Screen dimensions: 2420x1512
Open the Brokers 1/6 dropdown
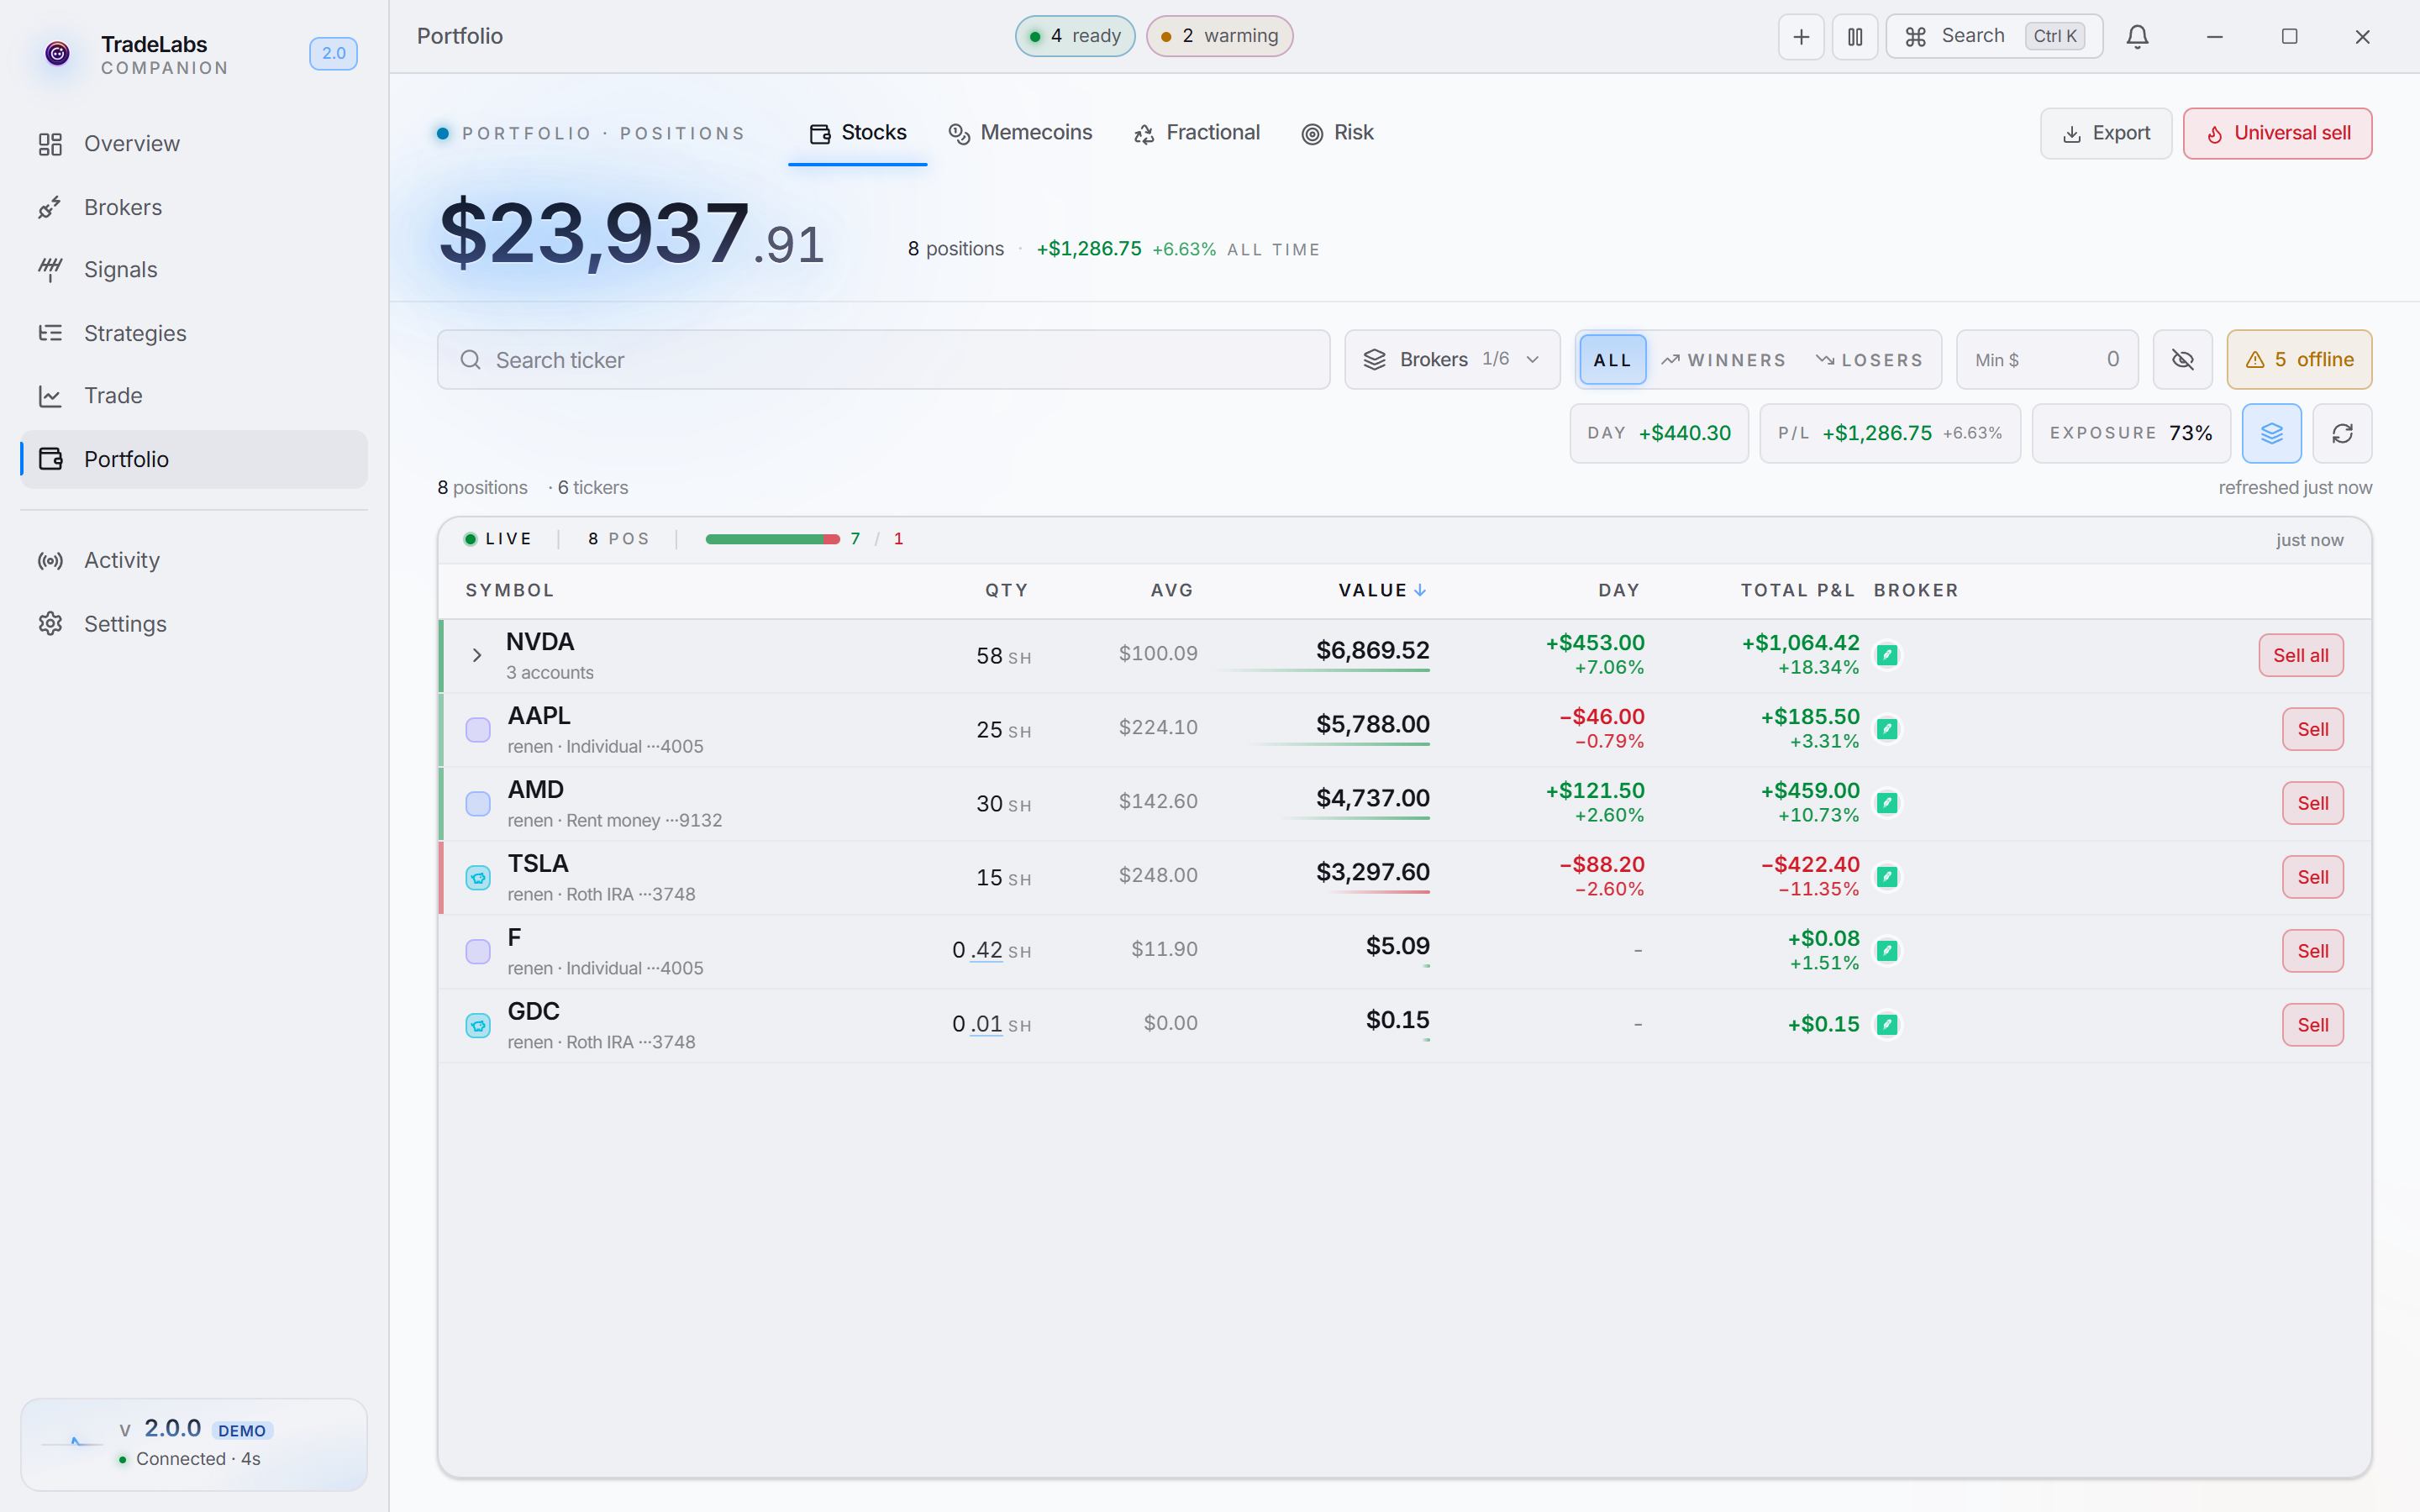click(x=1452, y=360)
